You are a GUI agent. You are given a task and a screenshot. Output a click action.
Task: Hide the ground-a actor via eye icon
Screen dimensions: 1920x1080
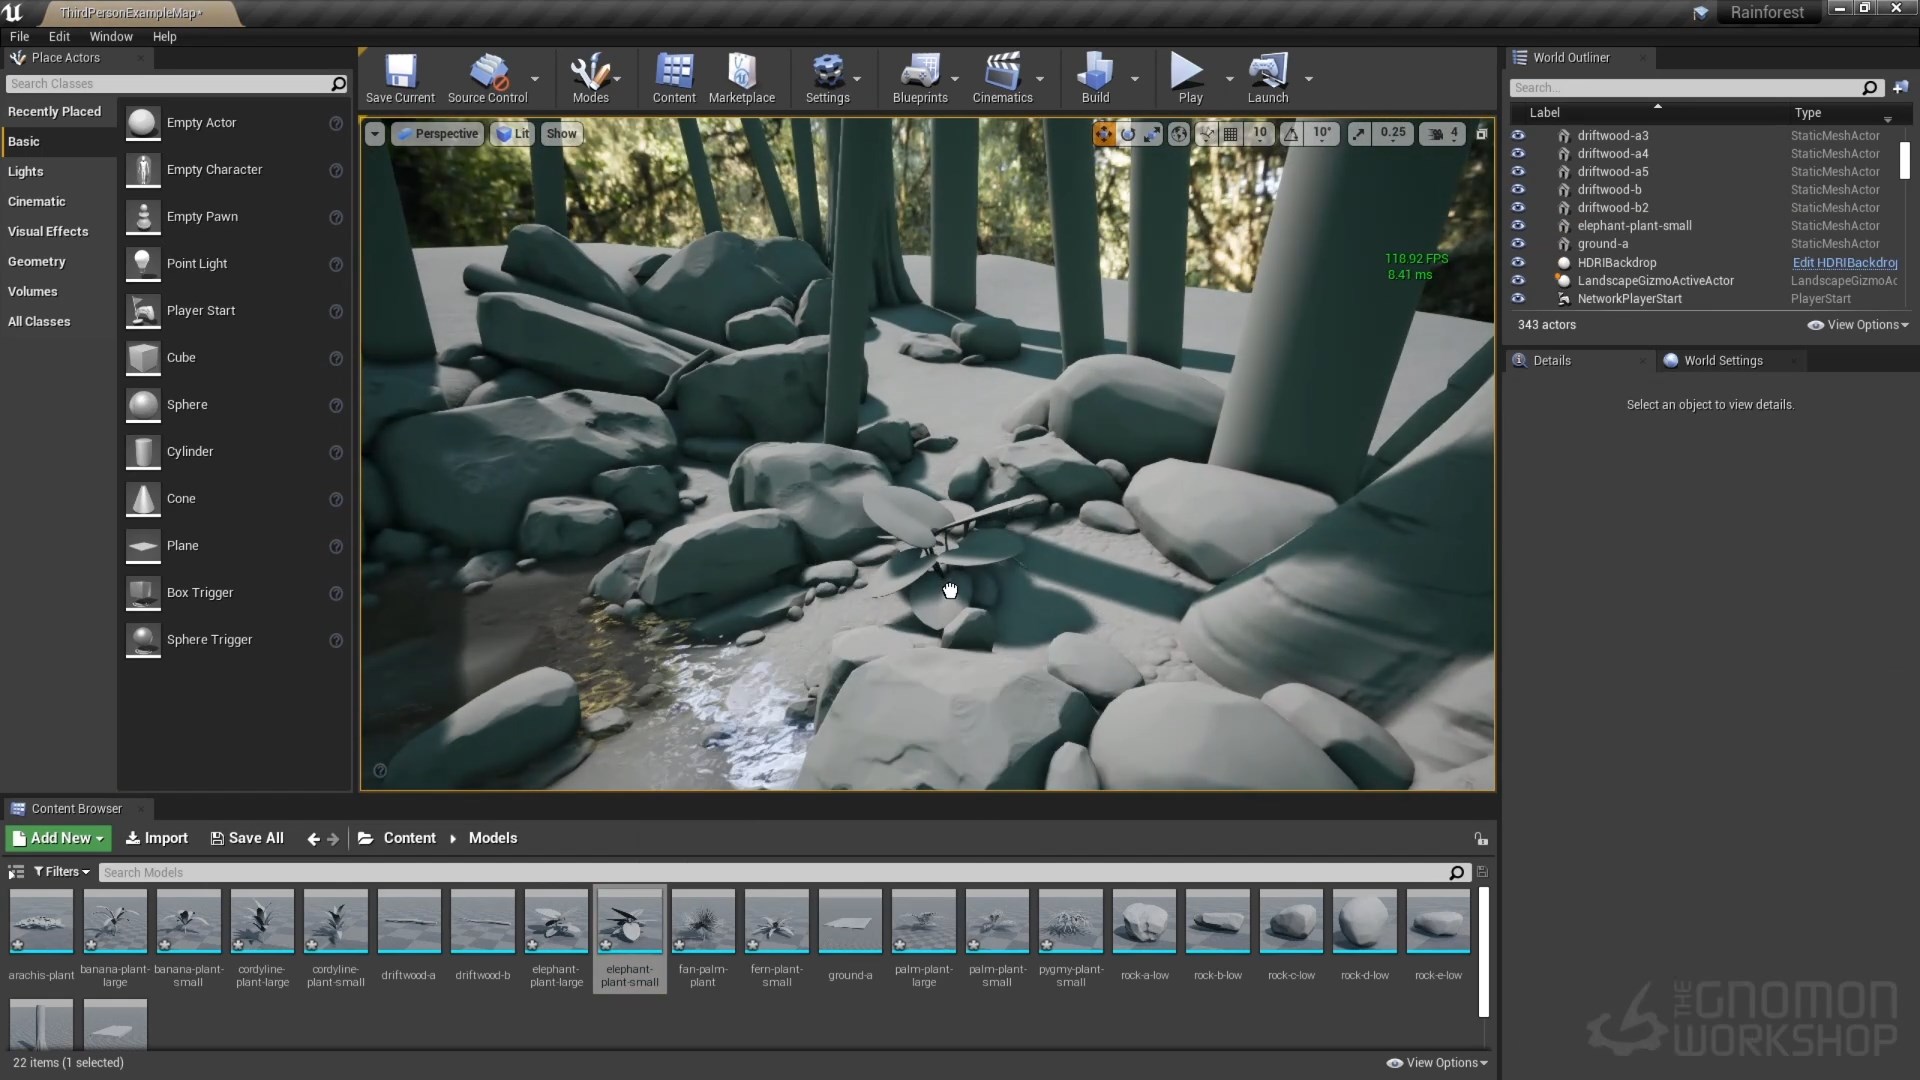[x=1518, y=243]
